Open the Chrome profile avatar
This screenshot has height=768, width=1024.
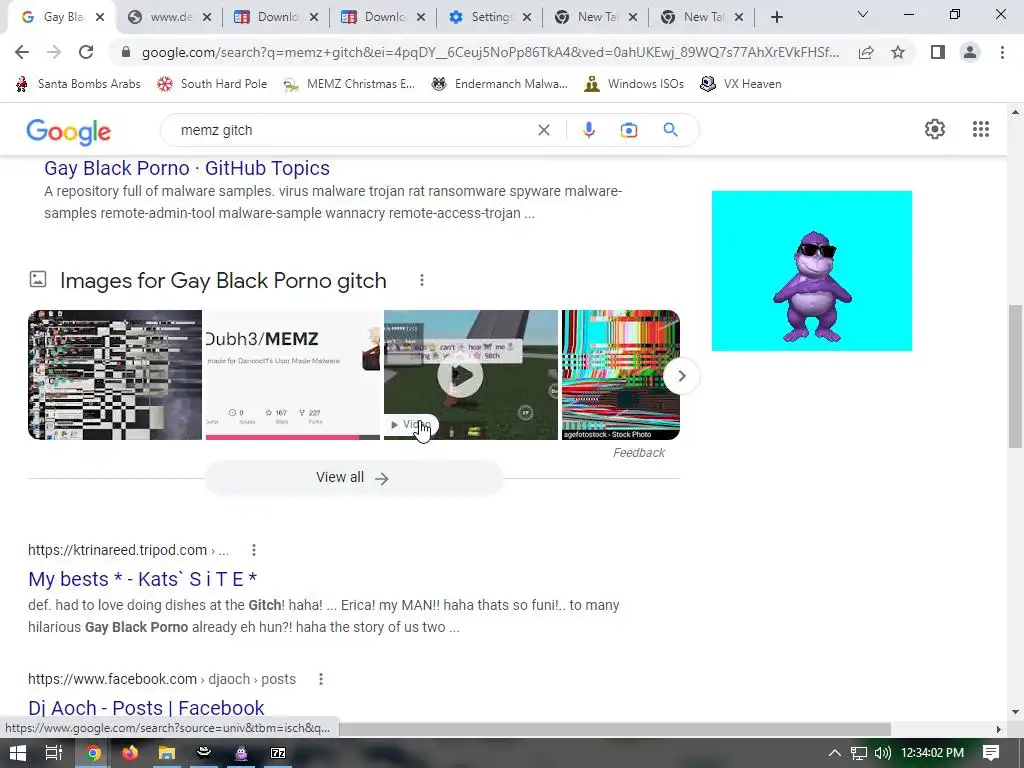click(x=970, y=52)
